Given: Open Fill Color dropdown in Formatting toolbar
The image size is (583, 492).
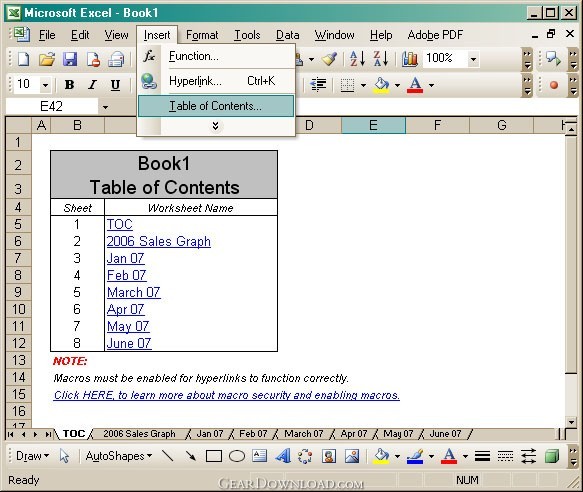Looking at the screenshot, I should coord(397,86).
